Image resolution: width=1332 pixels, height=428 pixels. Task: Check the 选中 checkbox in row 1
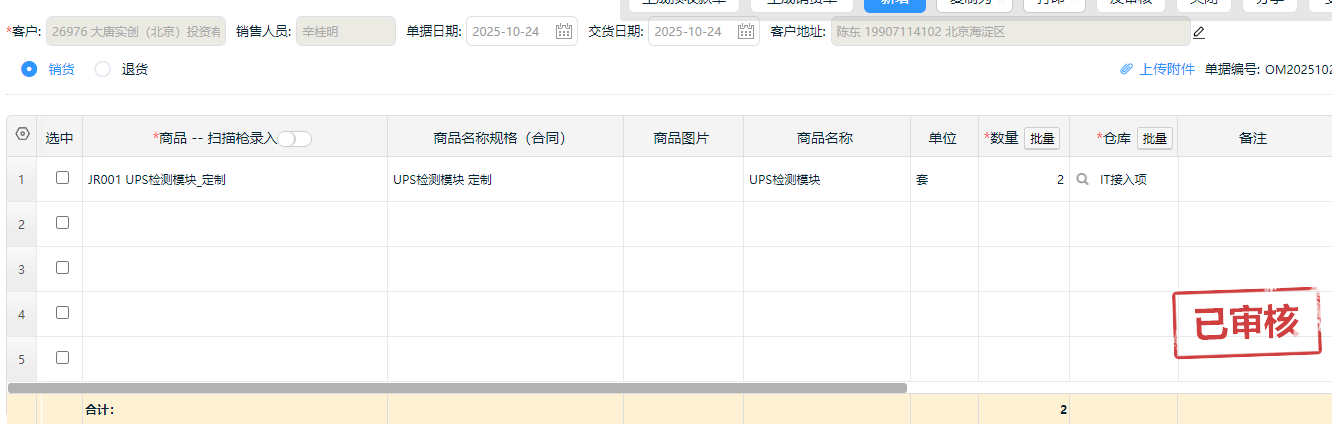click(62, 178)
